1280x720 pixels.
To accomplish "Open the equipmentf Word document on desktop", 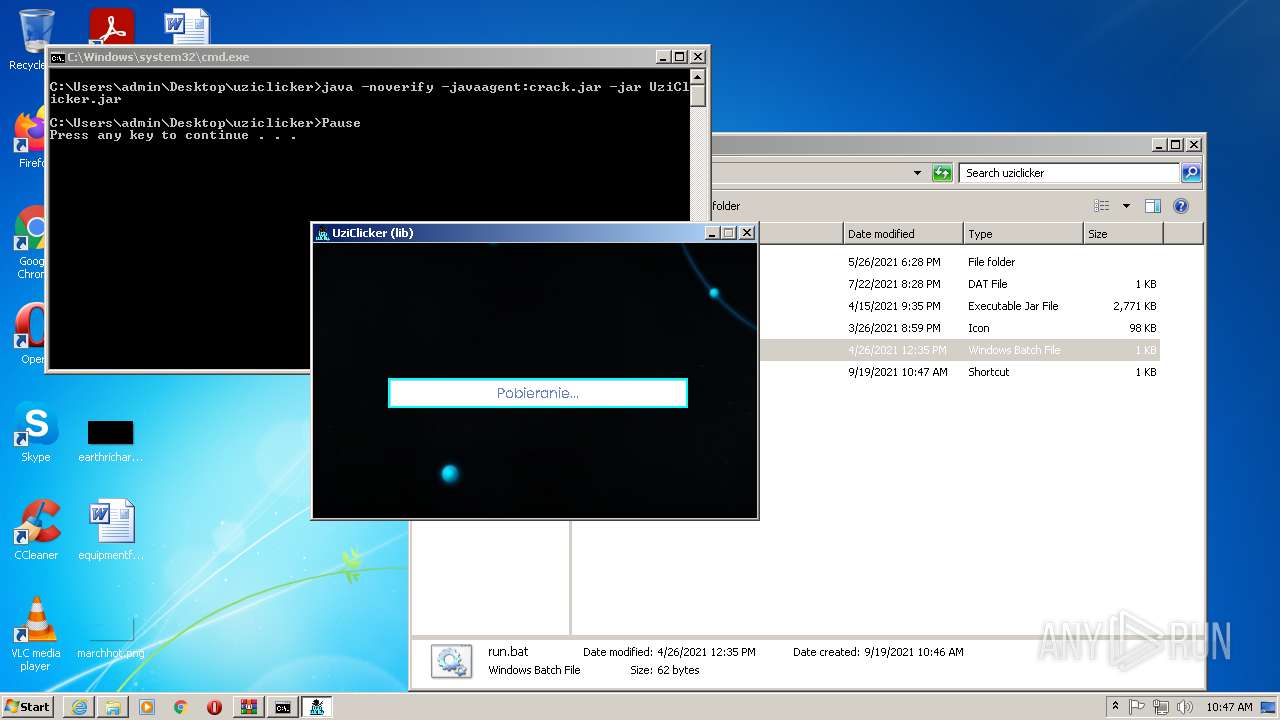I will click(111, 530).
